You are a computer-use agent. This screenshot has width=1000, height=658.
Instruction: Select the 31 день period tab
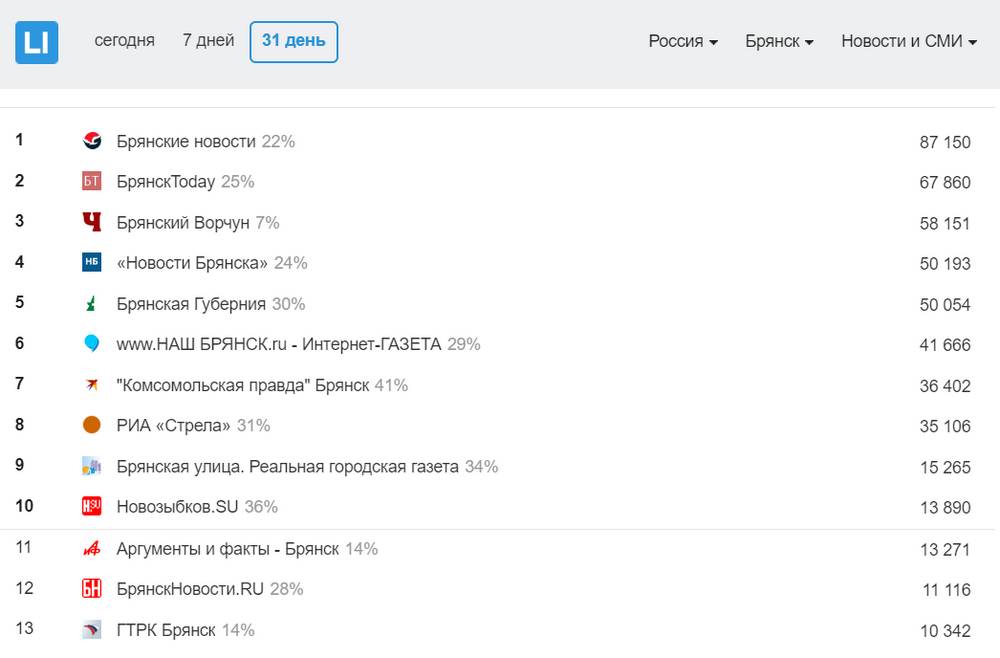294,42
